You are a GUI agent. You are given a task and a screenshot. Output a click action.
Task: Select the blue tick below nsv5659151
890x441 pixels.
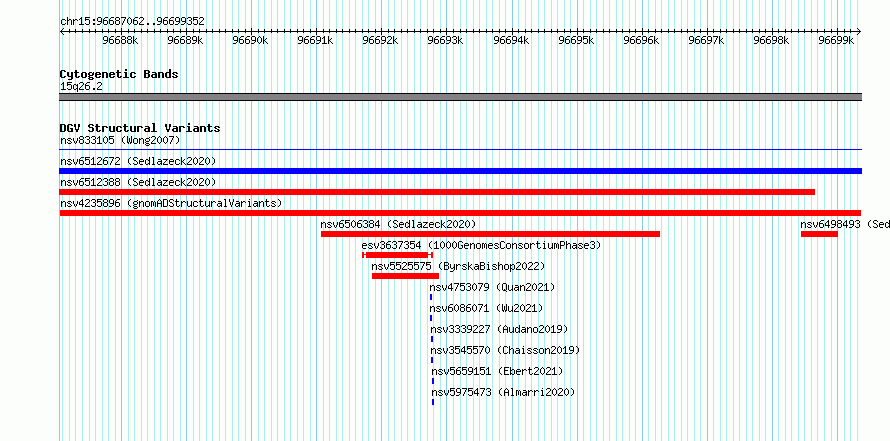coord(433,381)
